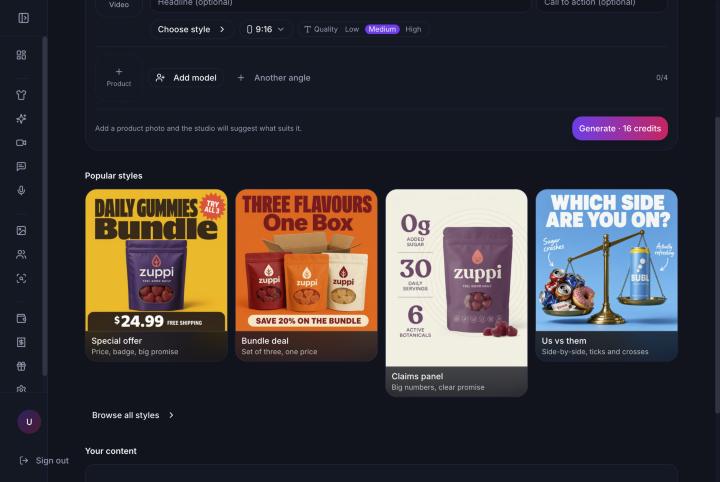This screenshot has width=720, height=482.
Task: Click the Add model button
Action: point(186,78)
